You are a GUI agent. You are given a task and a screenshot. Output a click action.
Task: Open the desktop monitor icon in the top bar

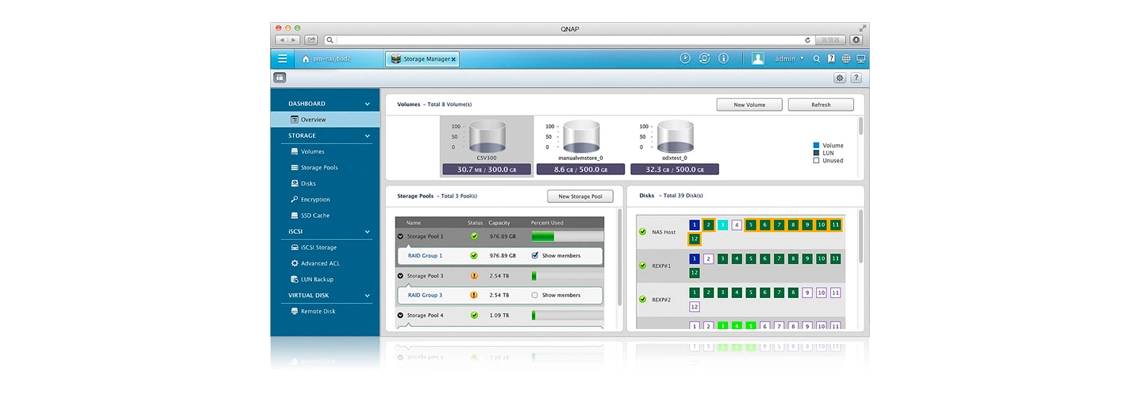point(861,59)
